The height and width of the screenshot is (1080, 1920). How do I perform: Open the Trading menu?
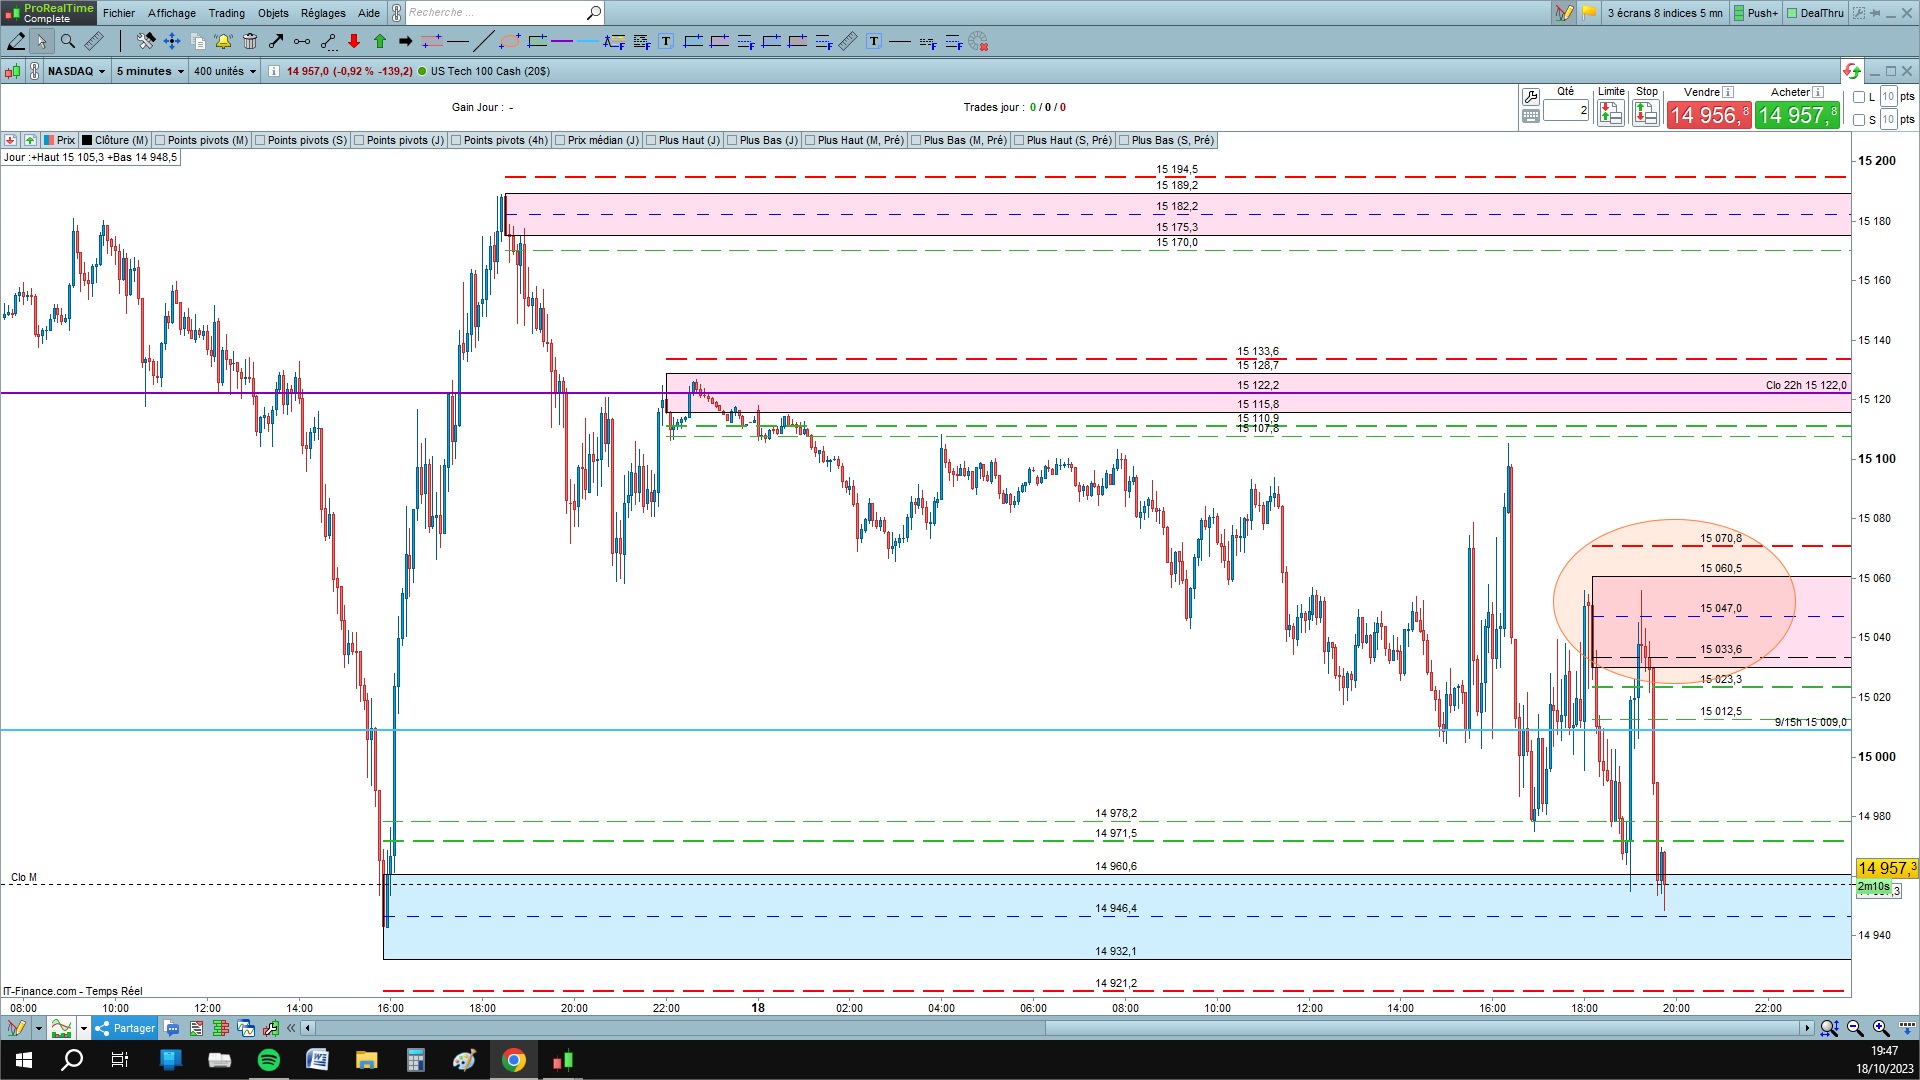(x=226, y=13)
